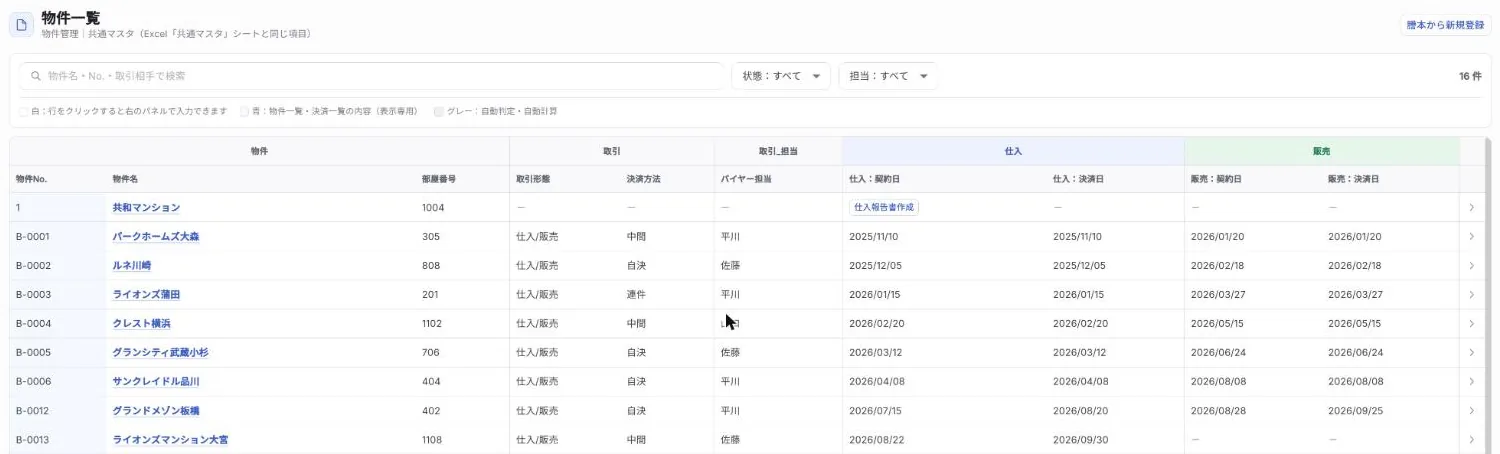Click the magnifier icon in the search box
Image resolution: width=1500 pixels, height=454 pixels.
click(x=36, y=76)
